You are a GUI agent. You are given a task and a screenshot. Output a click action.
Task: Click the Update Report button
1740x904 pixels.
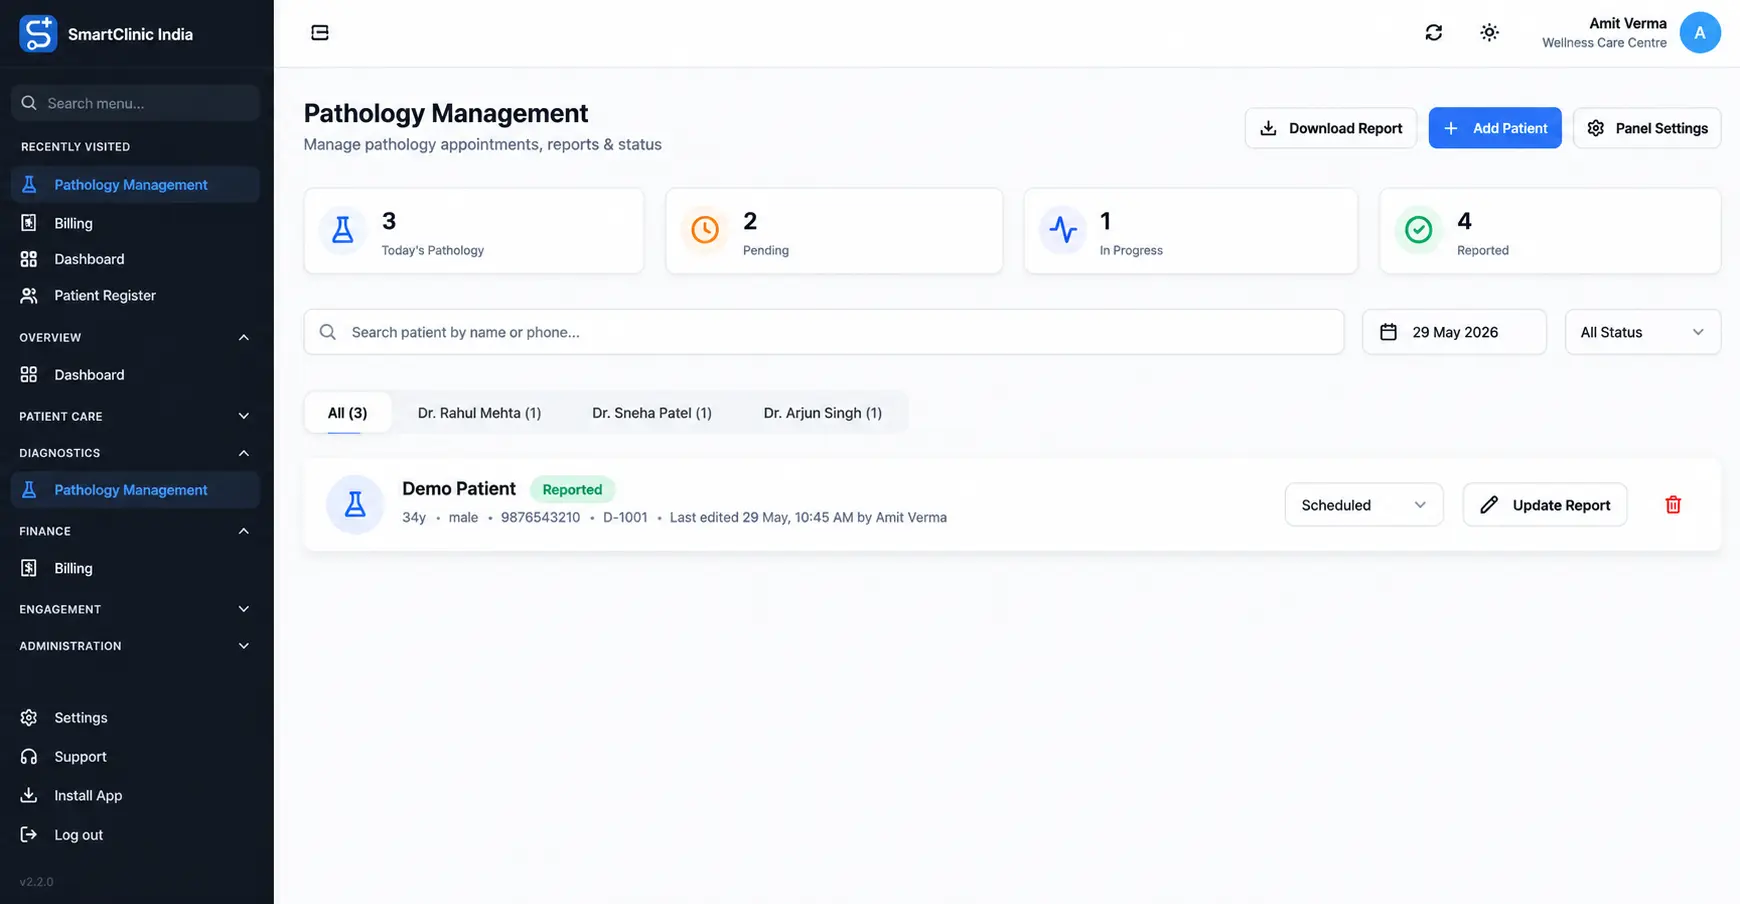[1545, 505]
